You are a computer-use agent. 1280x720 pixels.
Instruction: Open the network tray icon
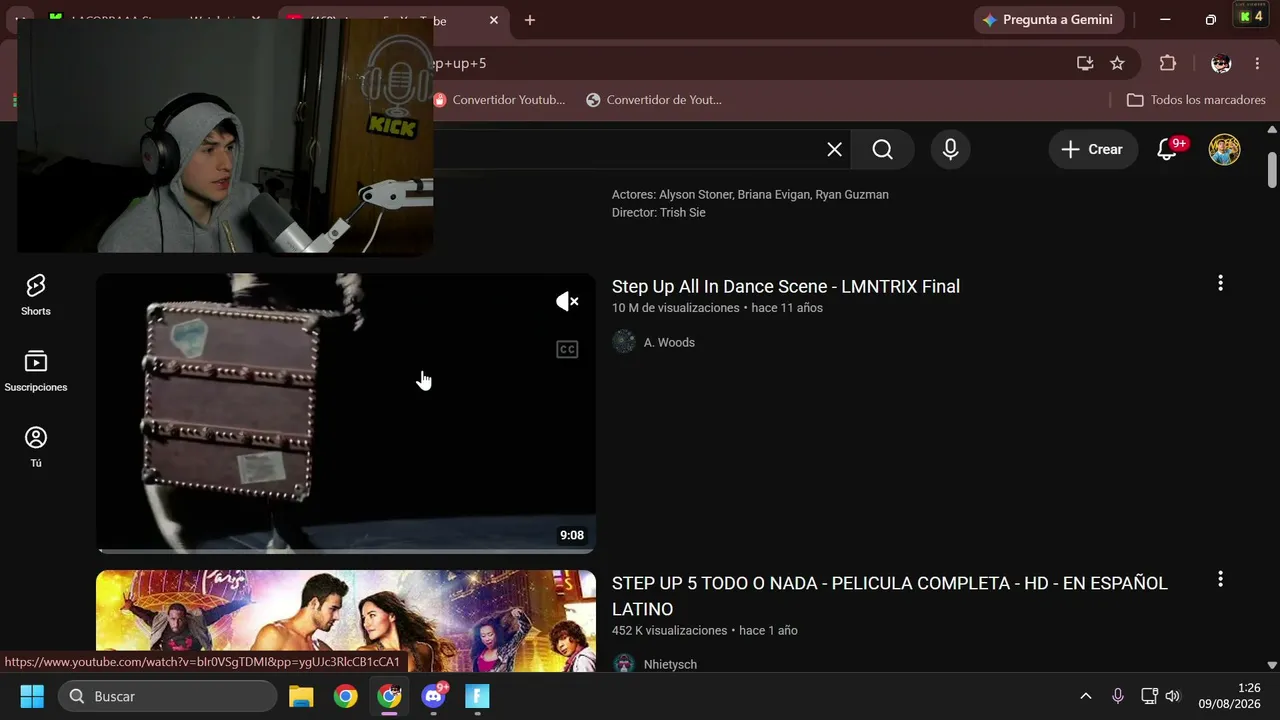click(1150, 696)
